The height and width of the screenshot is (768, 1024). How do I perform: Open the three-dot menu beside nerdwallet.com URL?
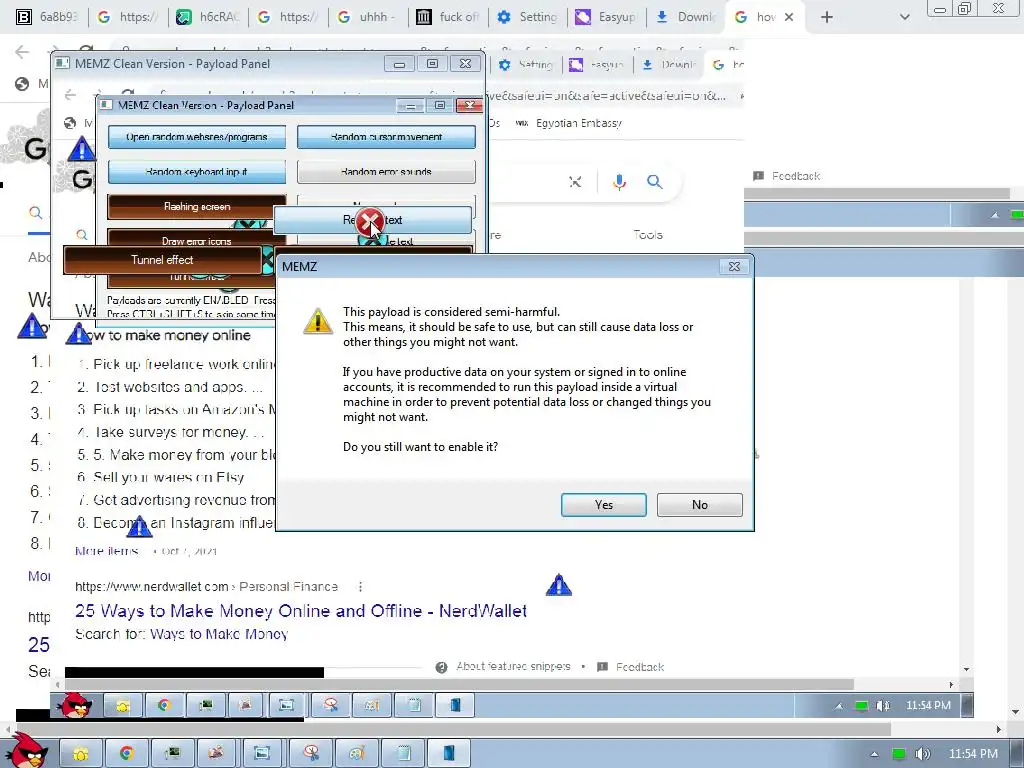point(360,586)
